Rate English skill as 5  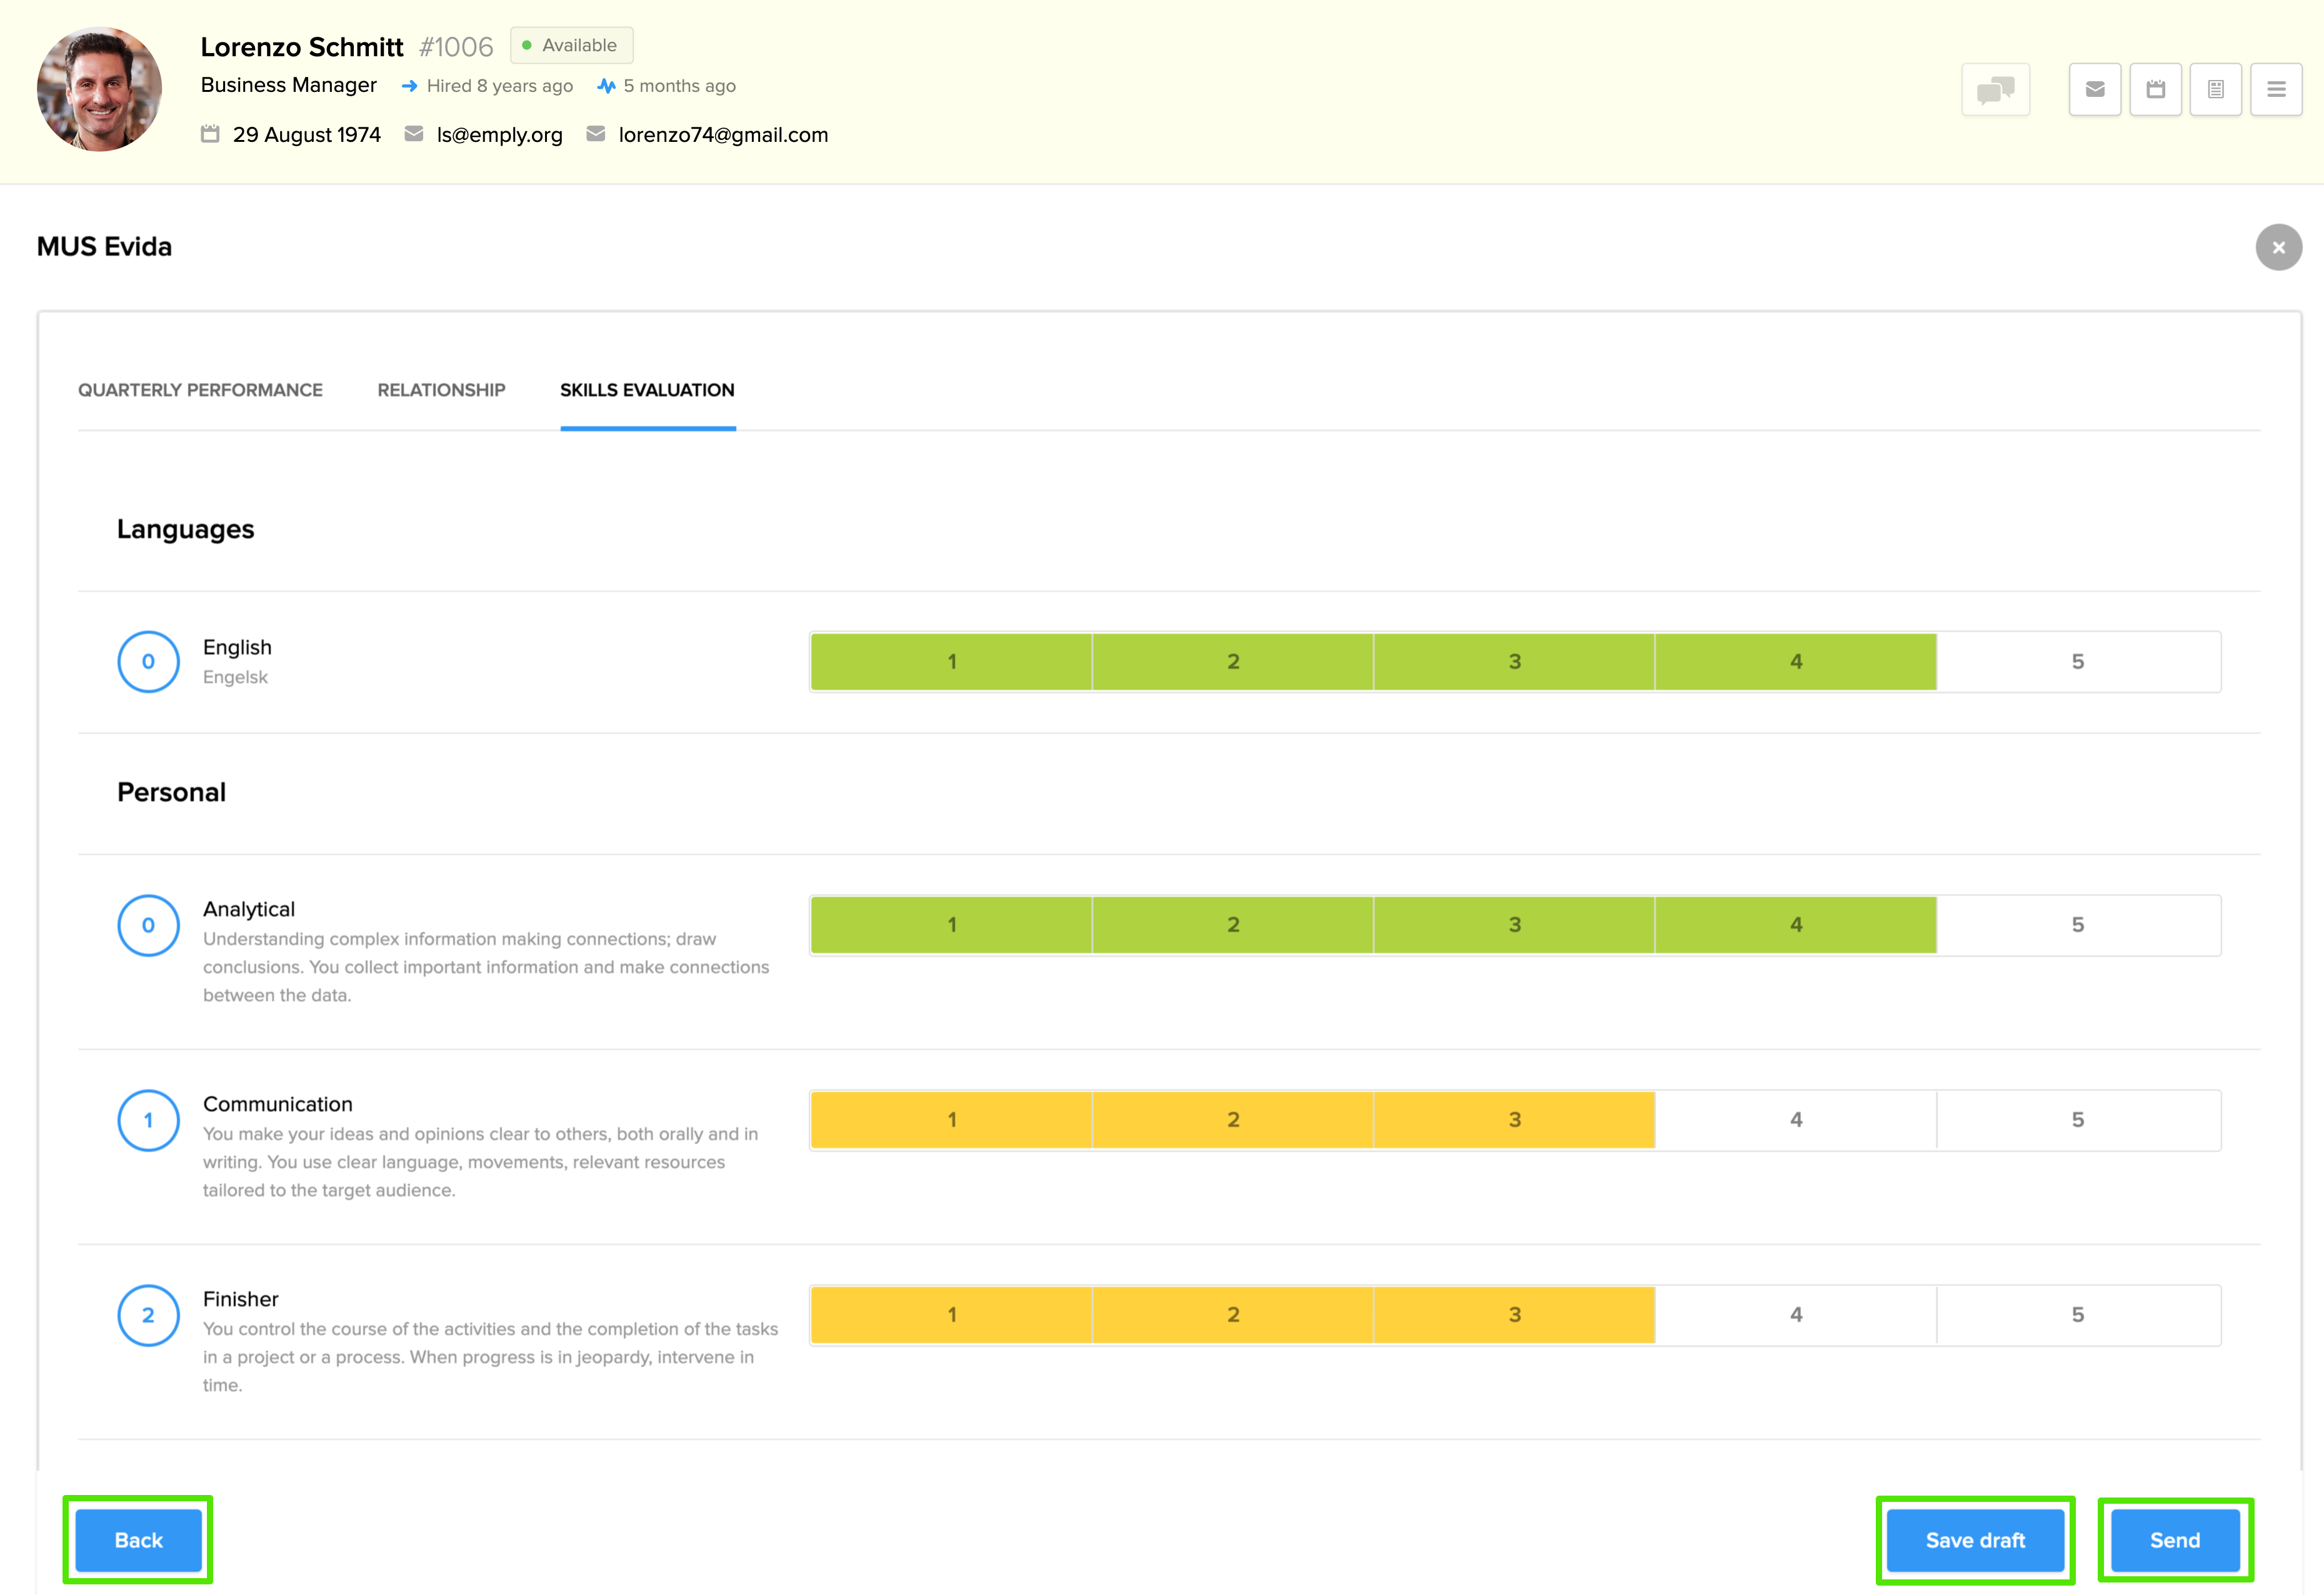point(2077,661)
